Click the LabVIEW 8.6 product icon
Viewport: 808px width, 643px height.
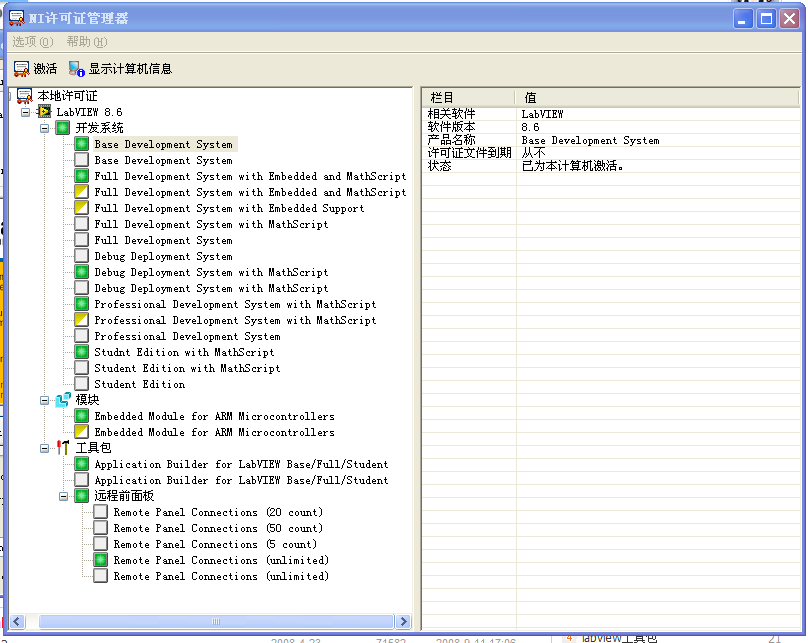(x=44, y=112)
